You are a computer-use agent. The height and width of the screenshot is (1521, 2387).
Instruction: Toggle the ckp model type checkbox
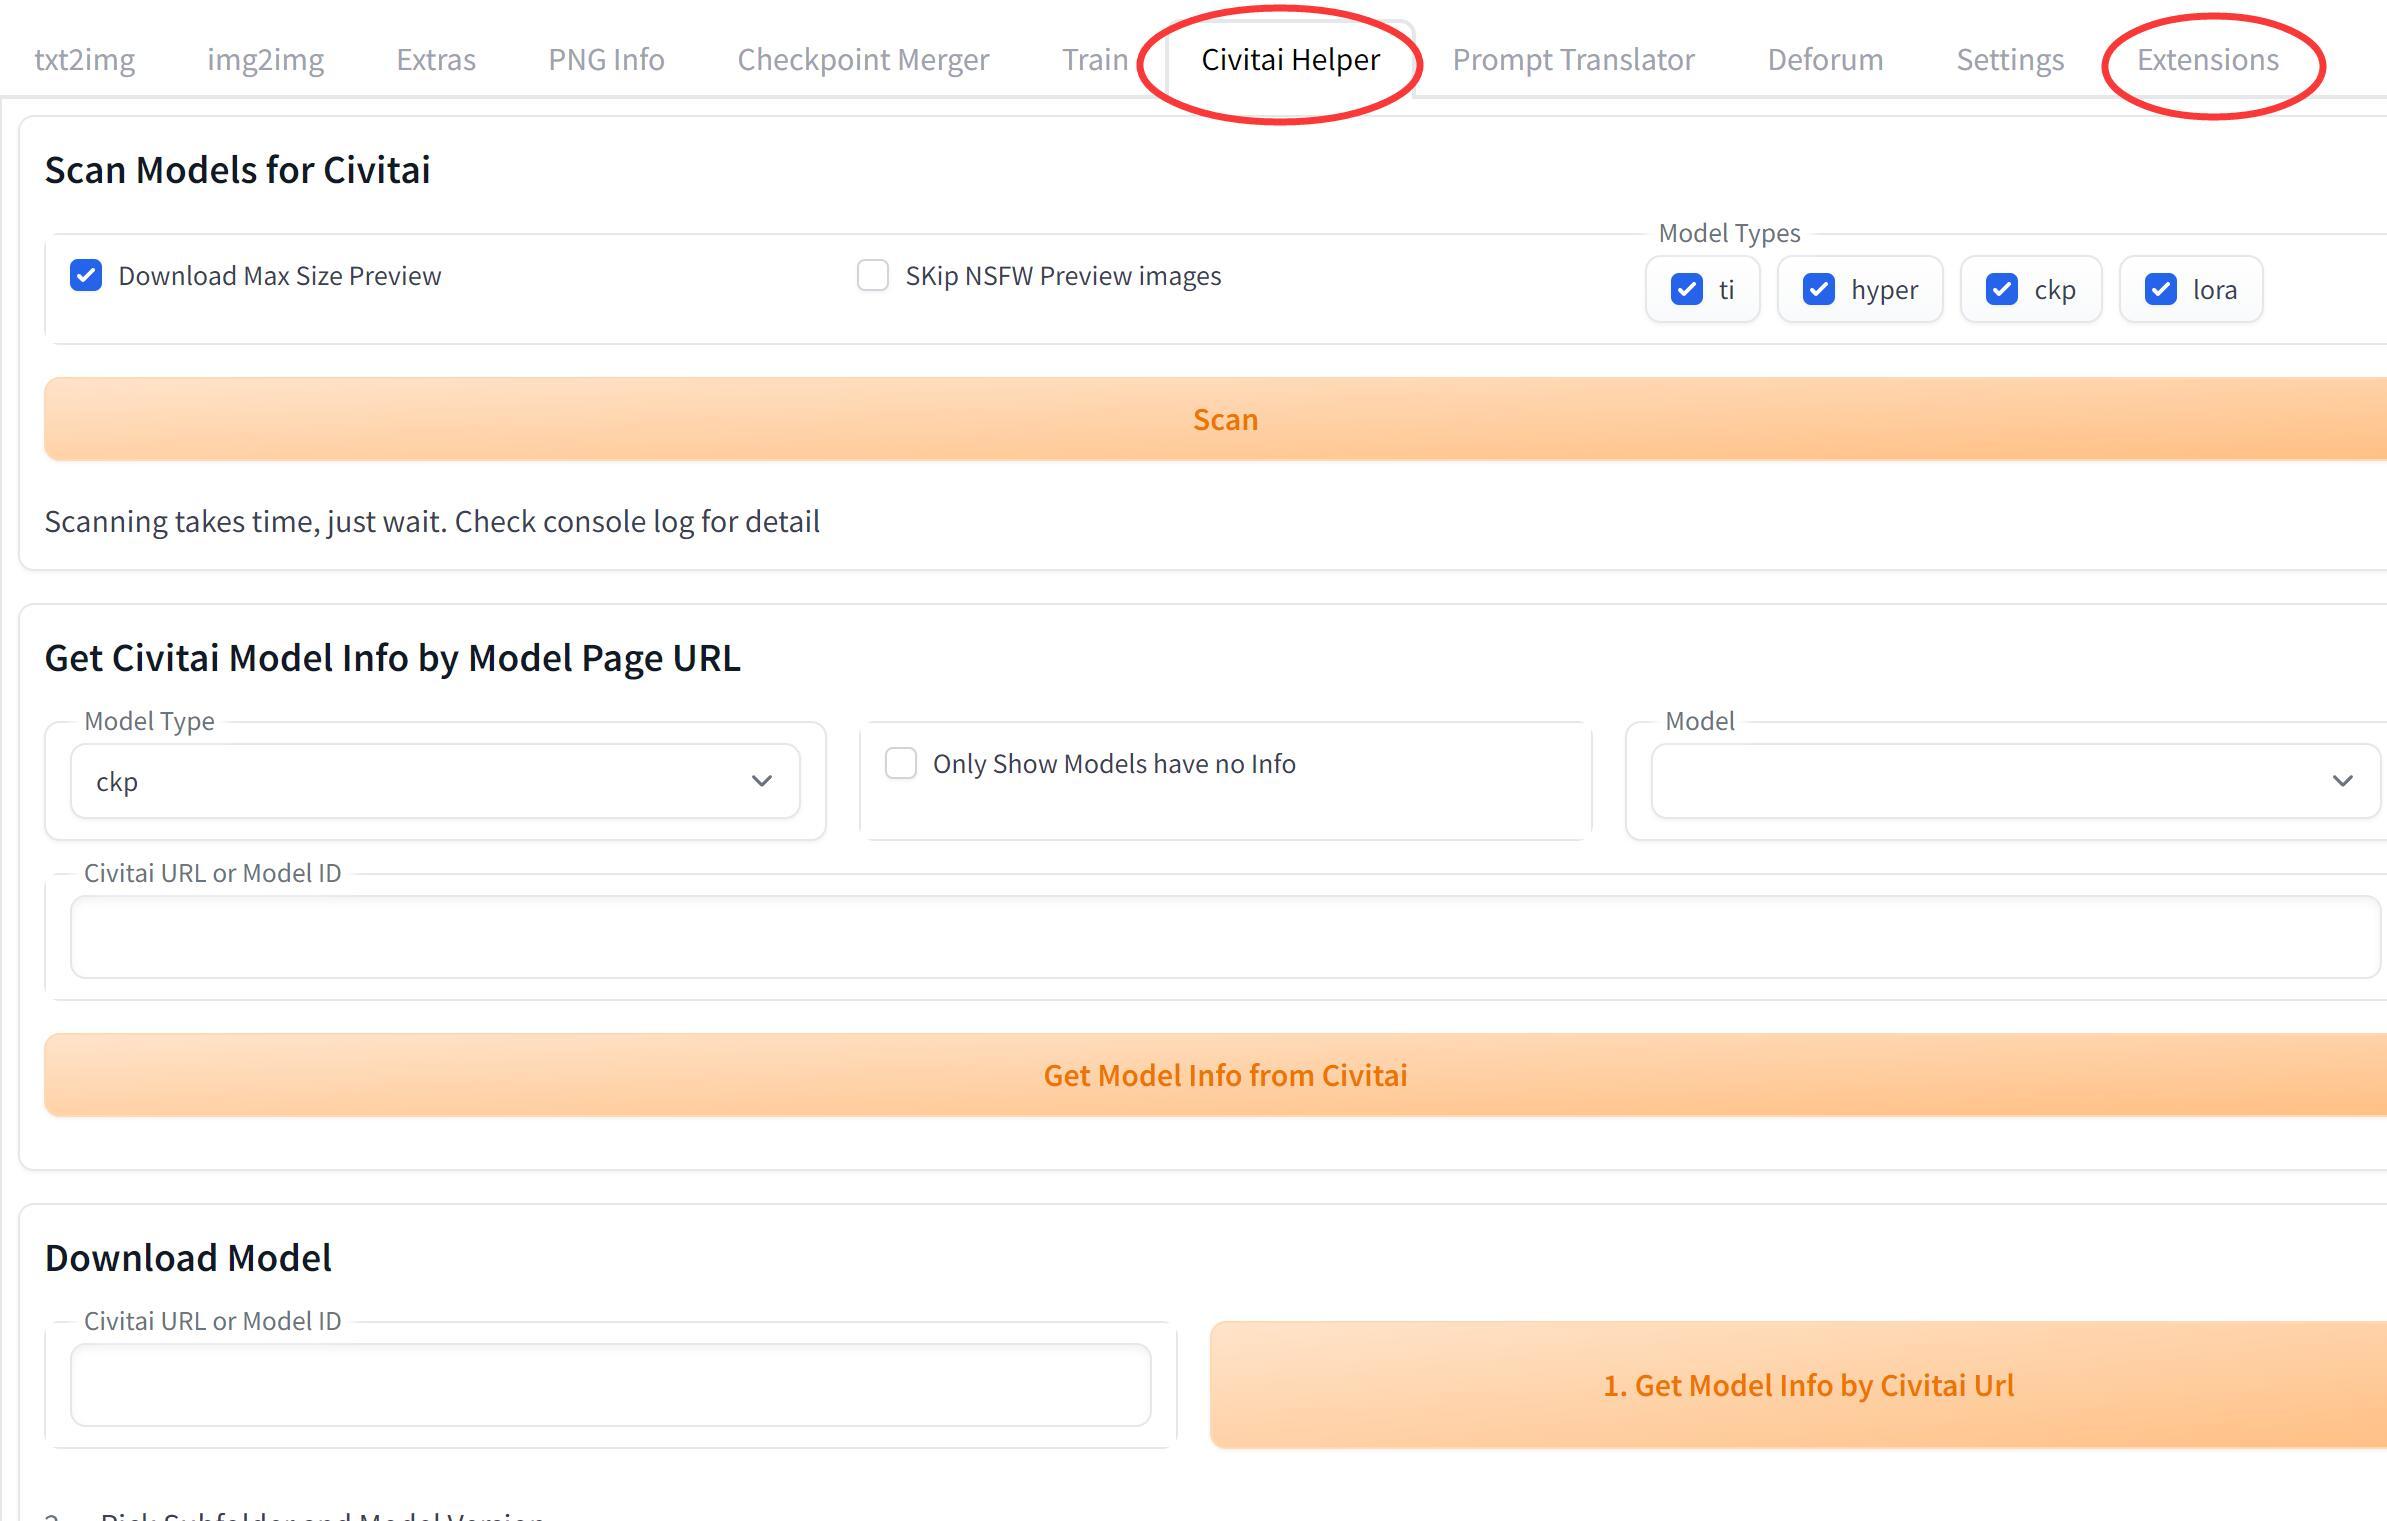pos(2002,290)
